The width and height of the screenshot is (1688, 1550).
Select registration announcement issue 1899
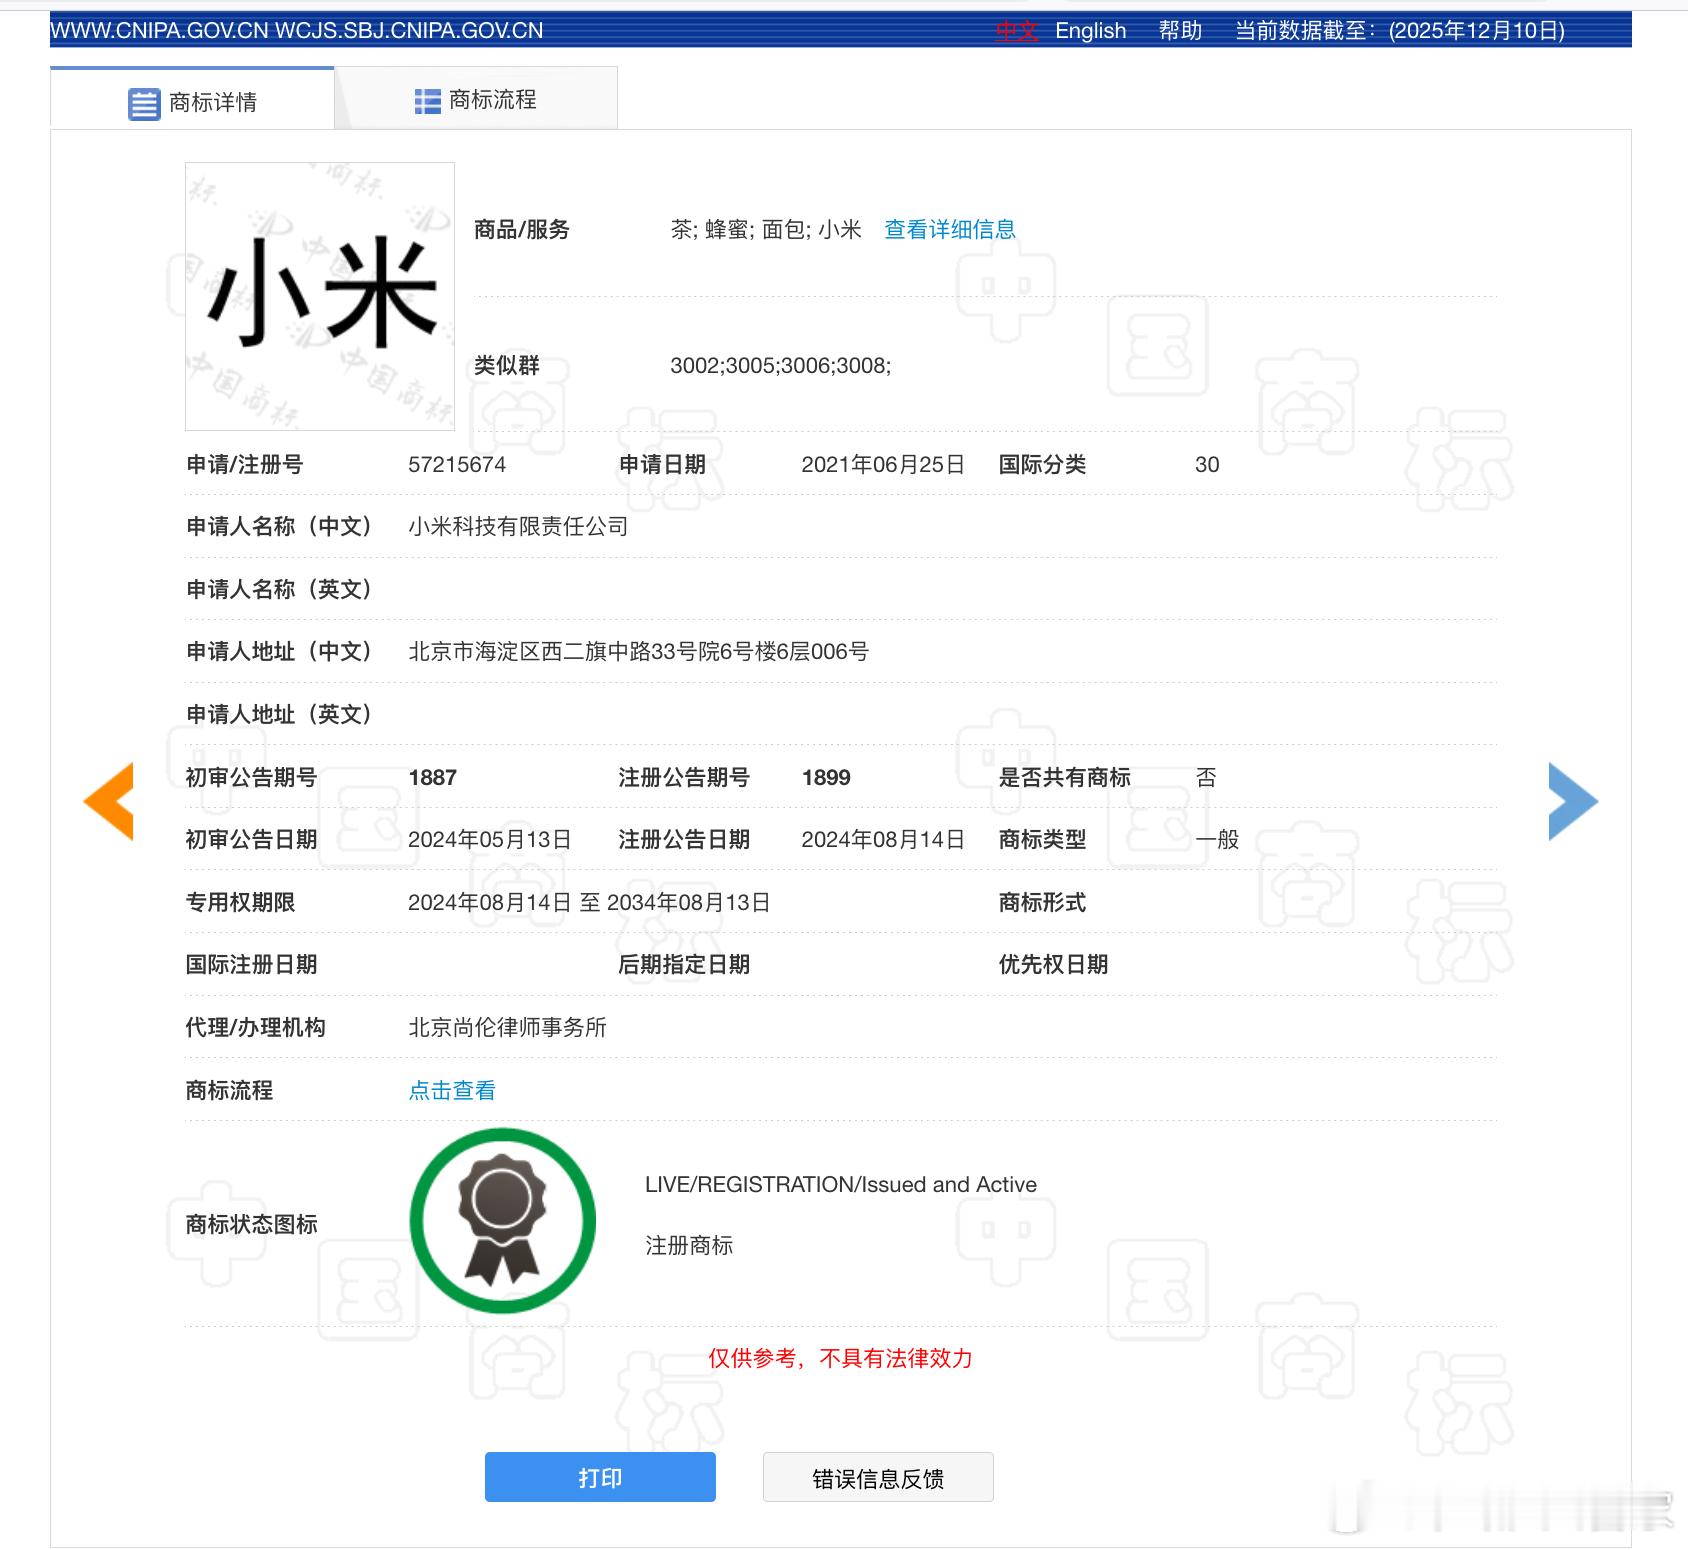click(826, 778)
